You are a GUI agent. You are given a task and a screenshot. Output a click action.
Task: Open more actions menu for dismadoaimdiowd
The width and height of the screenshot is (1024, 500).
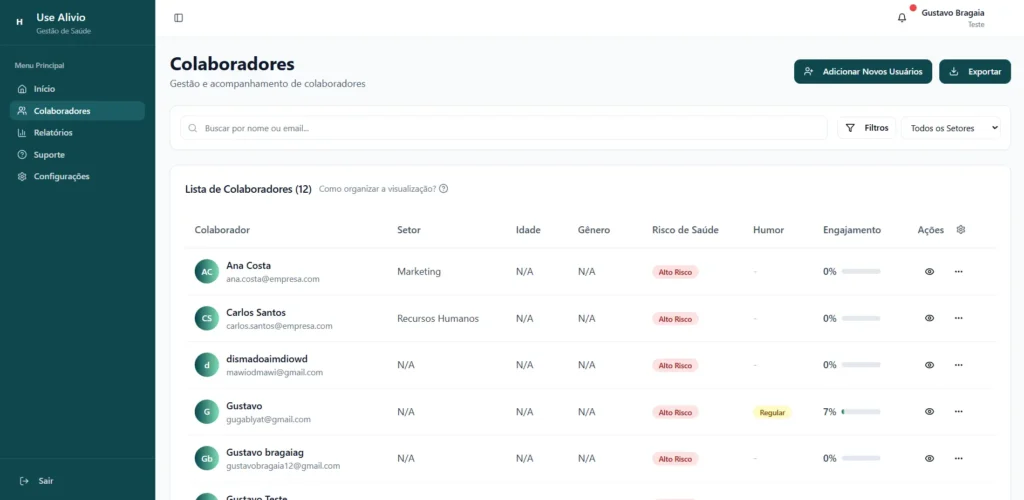click(959, 365)
